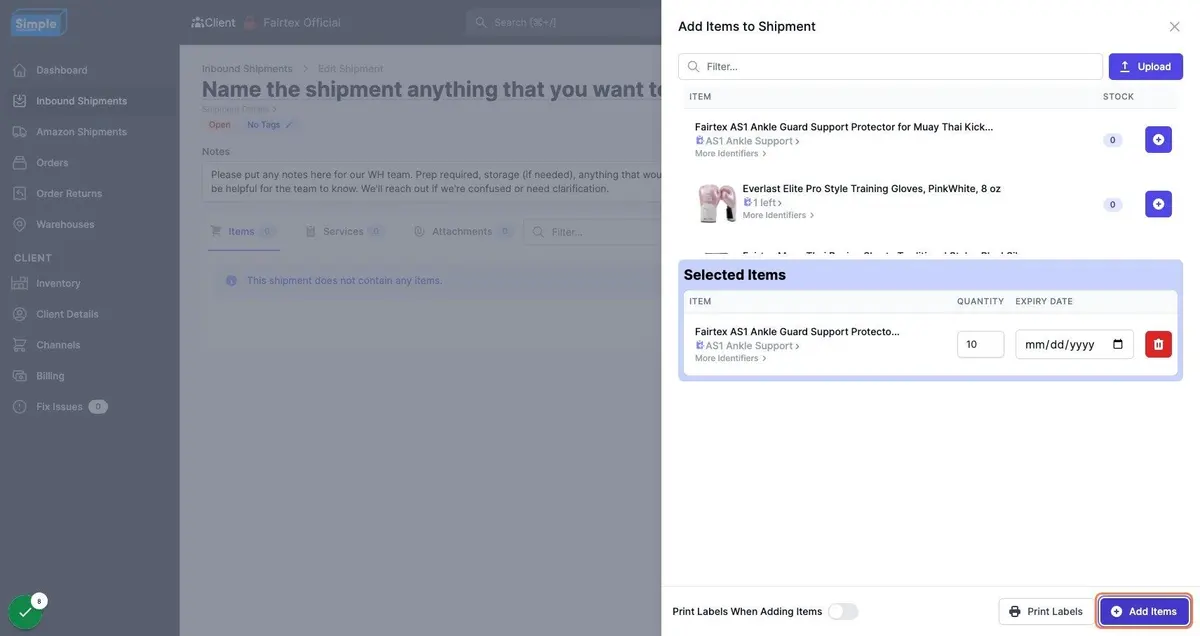Click the Fix Issues warning icon
1200x636 pixels.
point(19,407)
